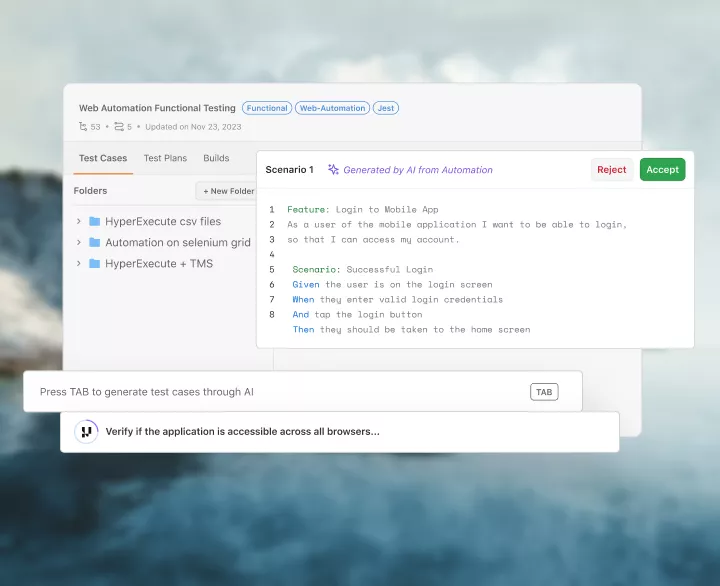
Task: Expand the HyperExecute + TMS folder
Action: click(x=79, y=263)
